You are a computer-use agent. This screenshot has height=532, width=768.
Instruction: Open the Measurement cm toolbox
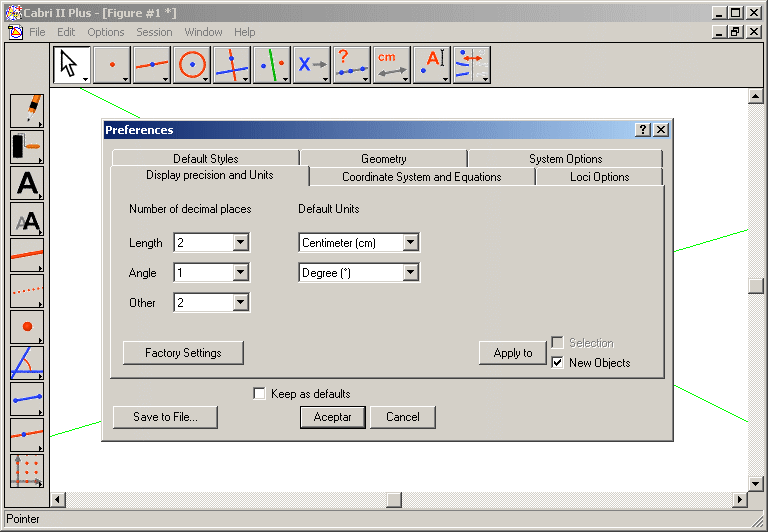click(392, 65)
